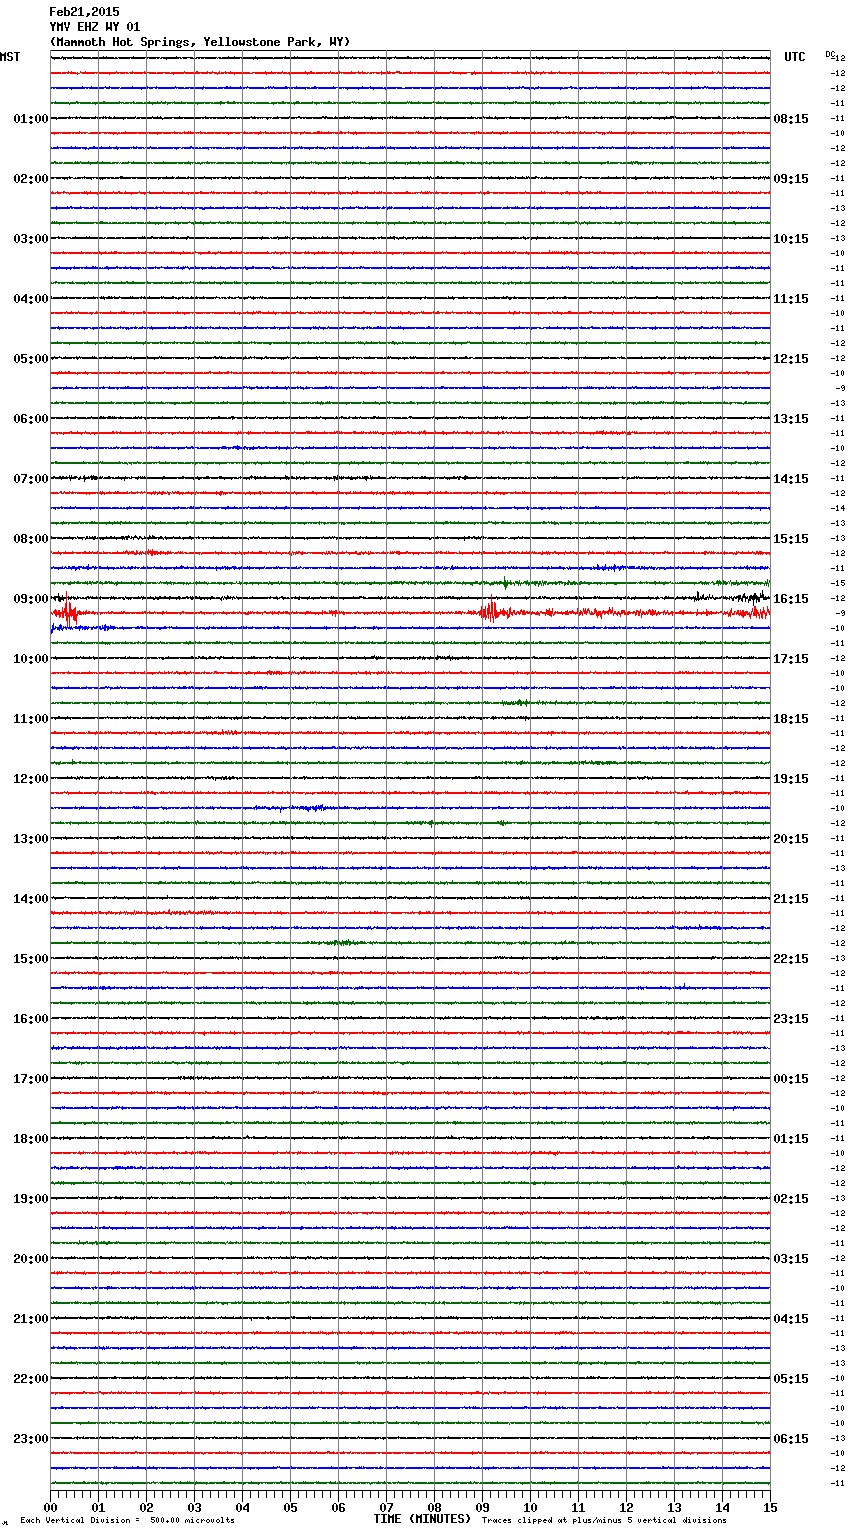Select the 08:00 MST time label

[x=31, y=539]
